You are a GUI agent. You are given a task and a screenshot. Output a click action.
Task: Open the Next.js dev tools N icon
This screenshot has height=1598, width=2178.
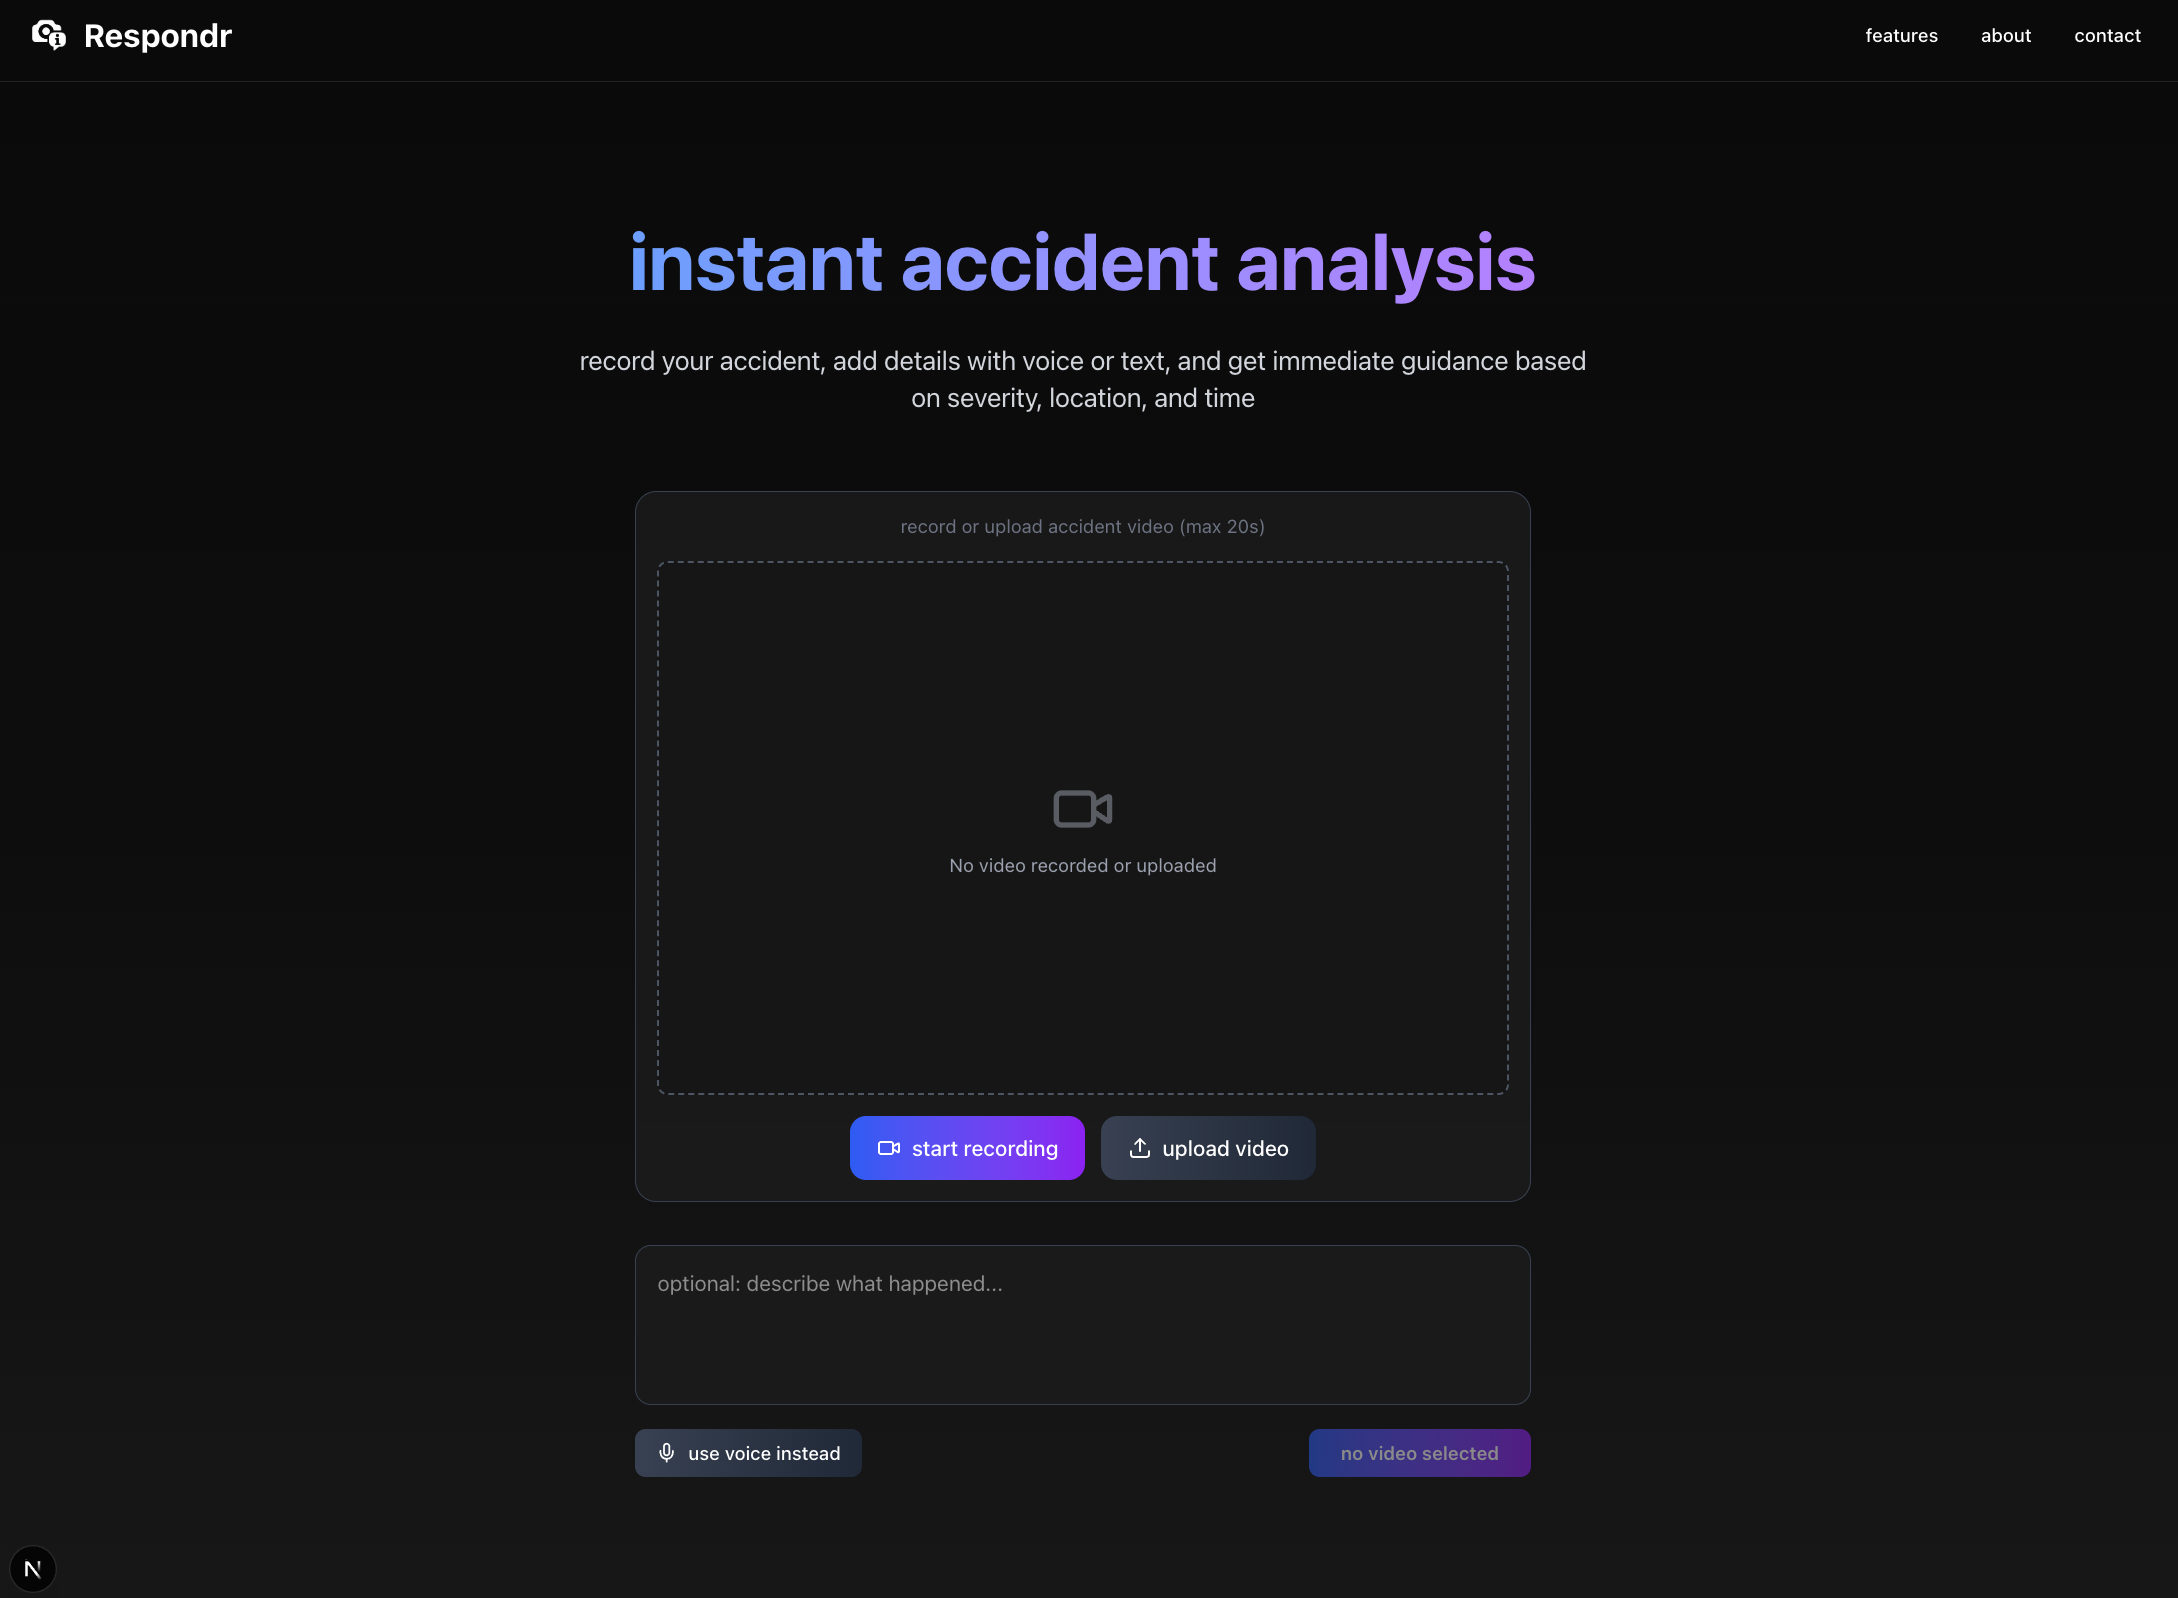33,1568
